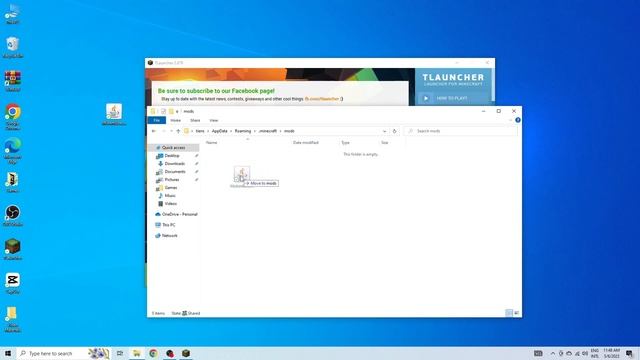Viewport: 640px width, 360px height.
Task: Click HOW TO PLAY button in TLauncher
Action: coord(454,98)
